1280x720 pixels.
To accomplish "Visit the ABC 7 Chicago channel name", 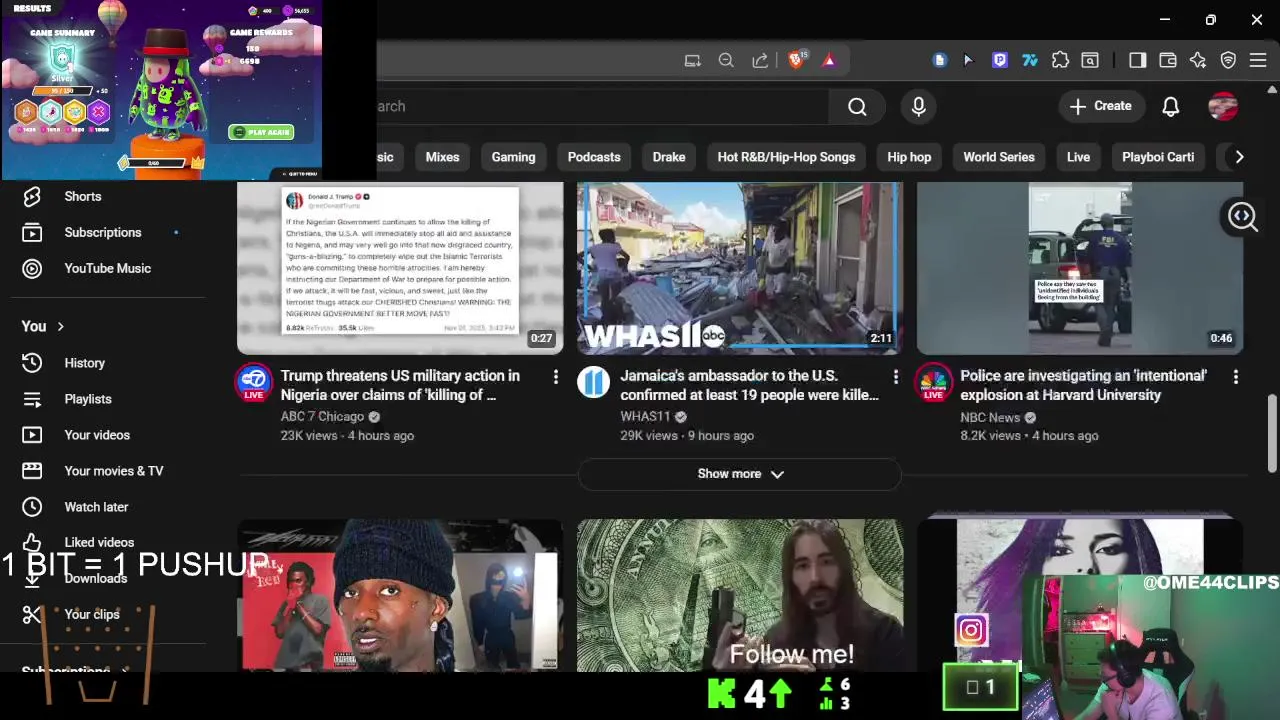I will point(322,417).
